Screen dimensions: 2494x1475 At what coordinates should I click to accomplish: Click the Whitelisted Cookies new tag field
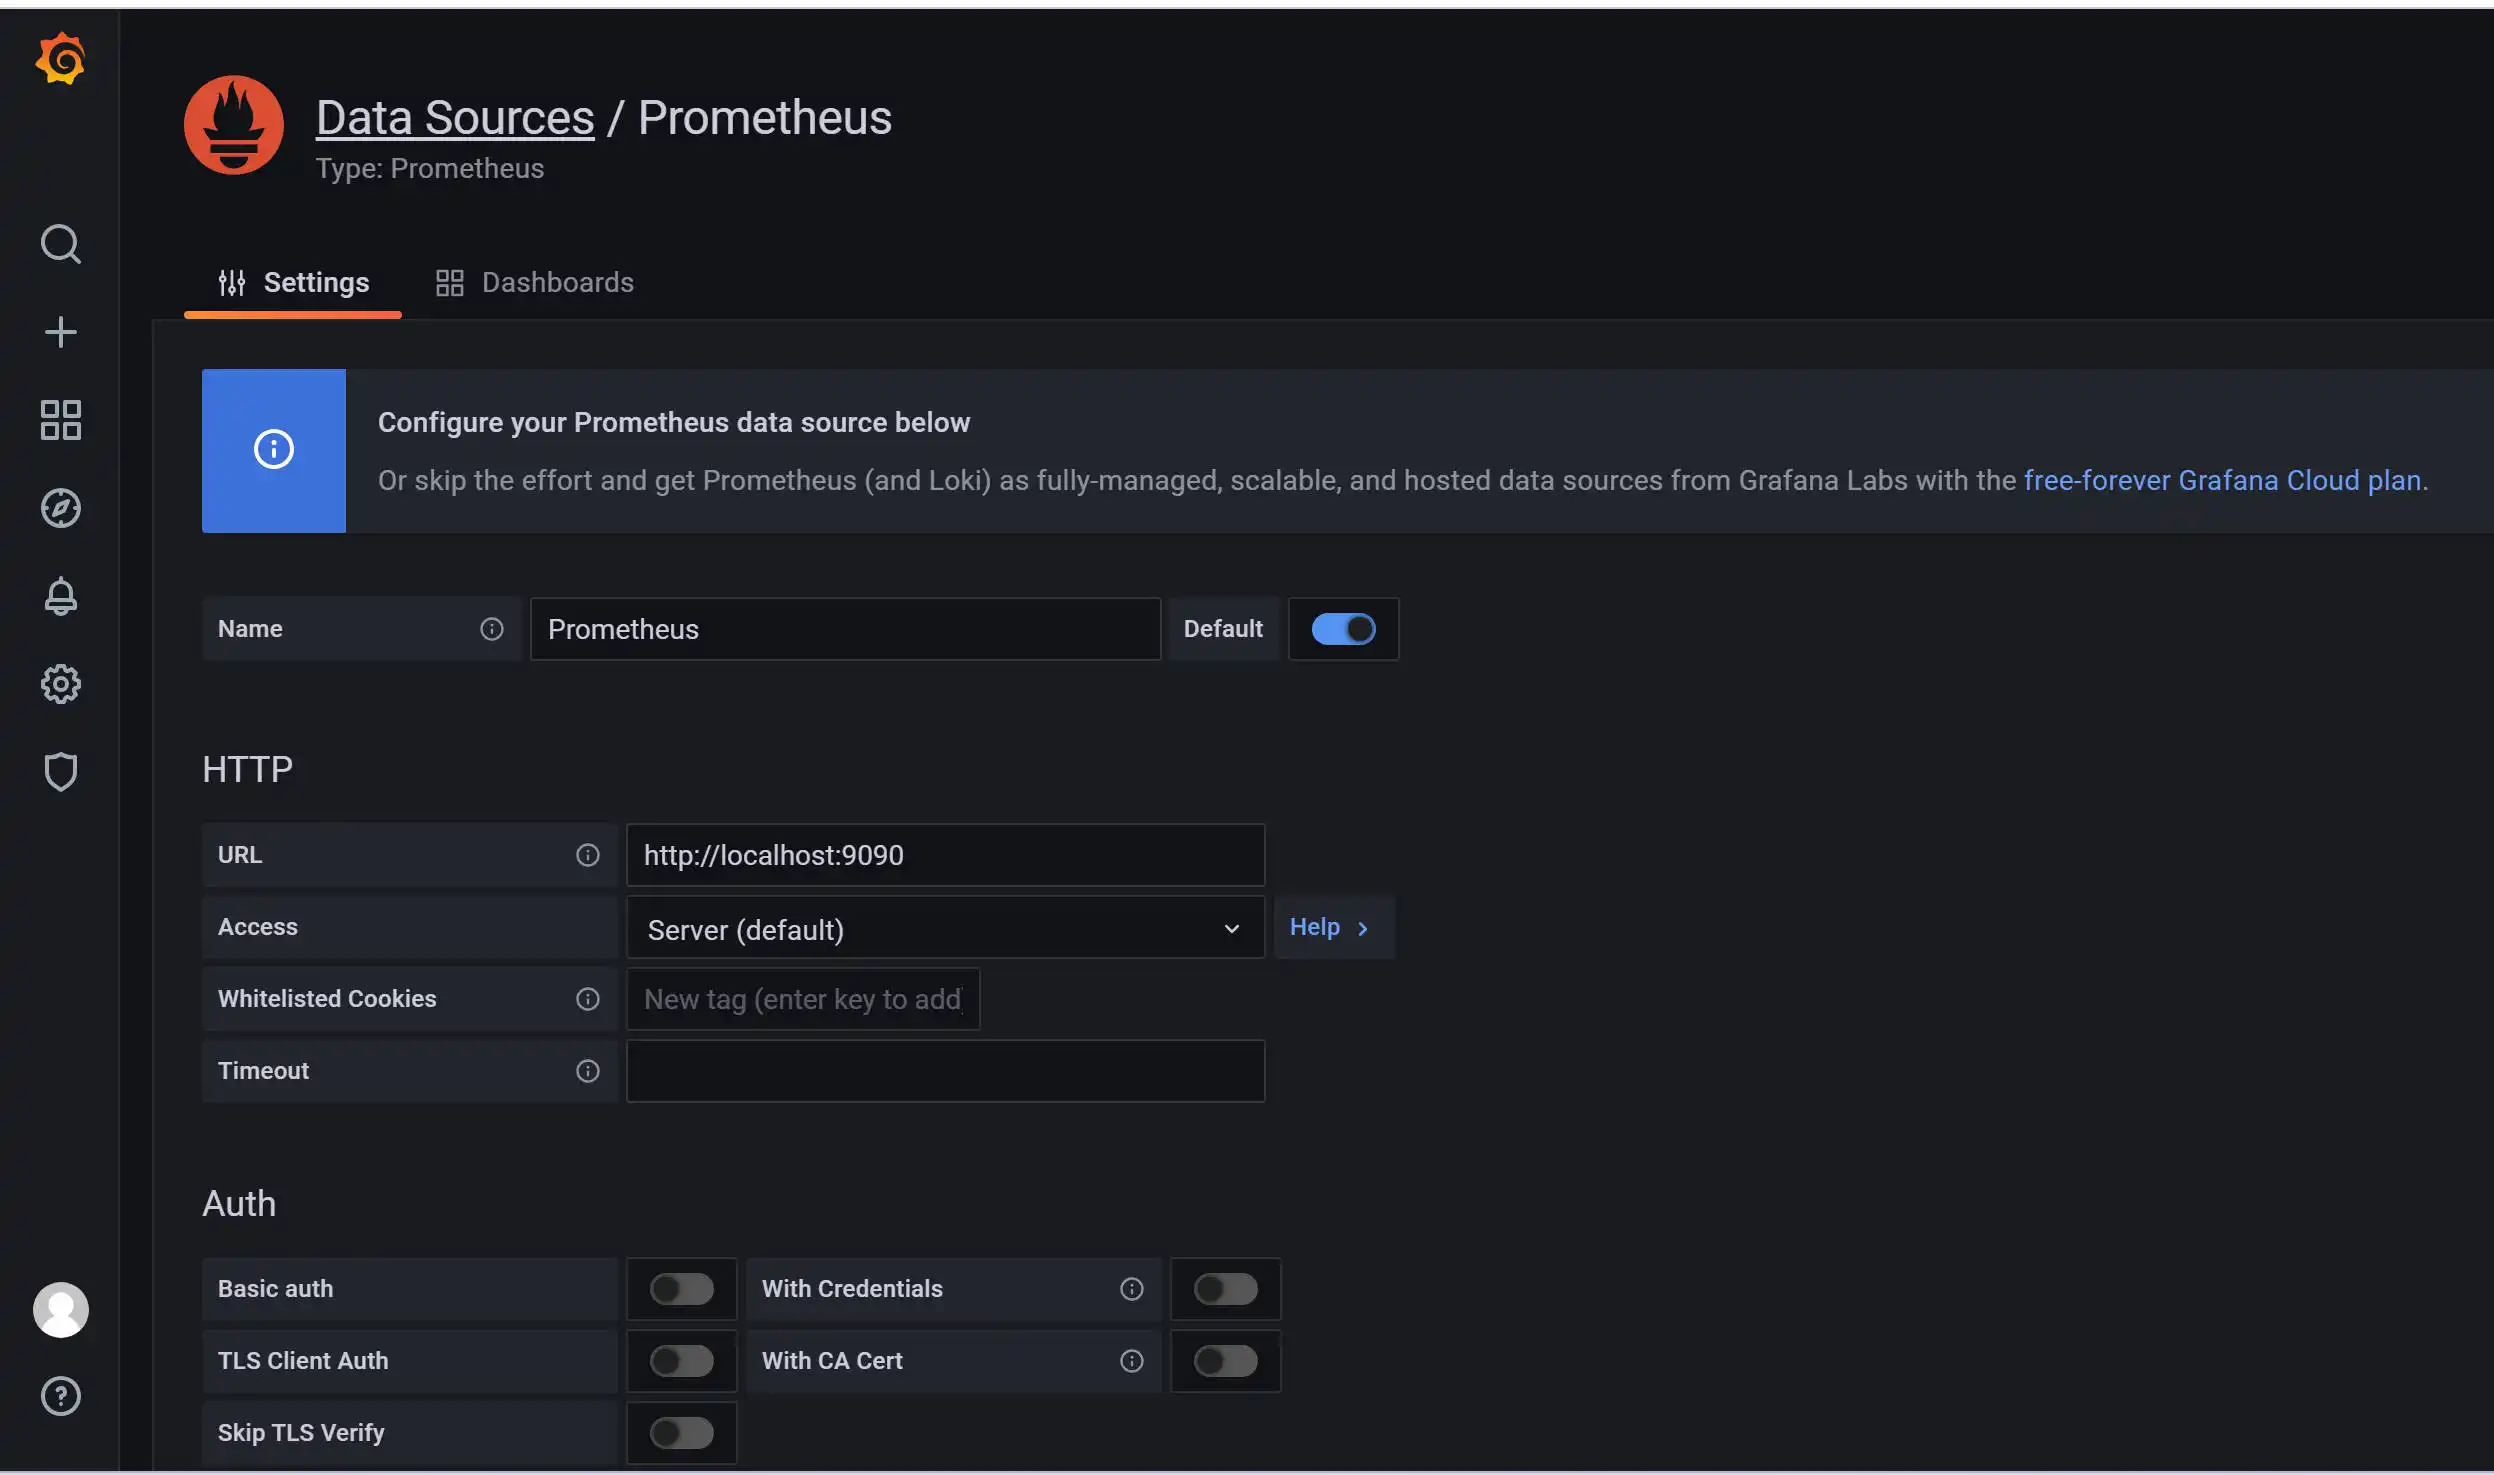(x=803, y=999)
